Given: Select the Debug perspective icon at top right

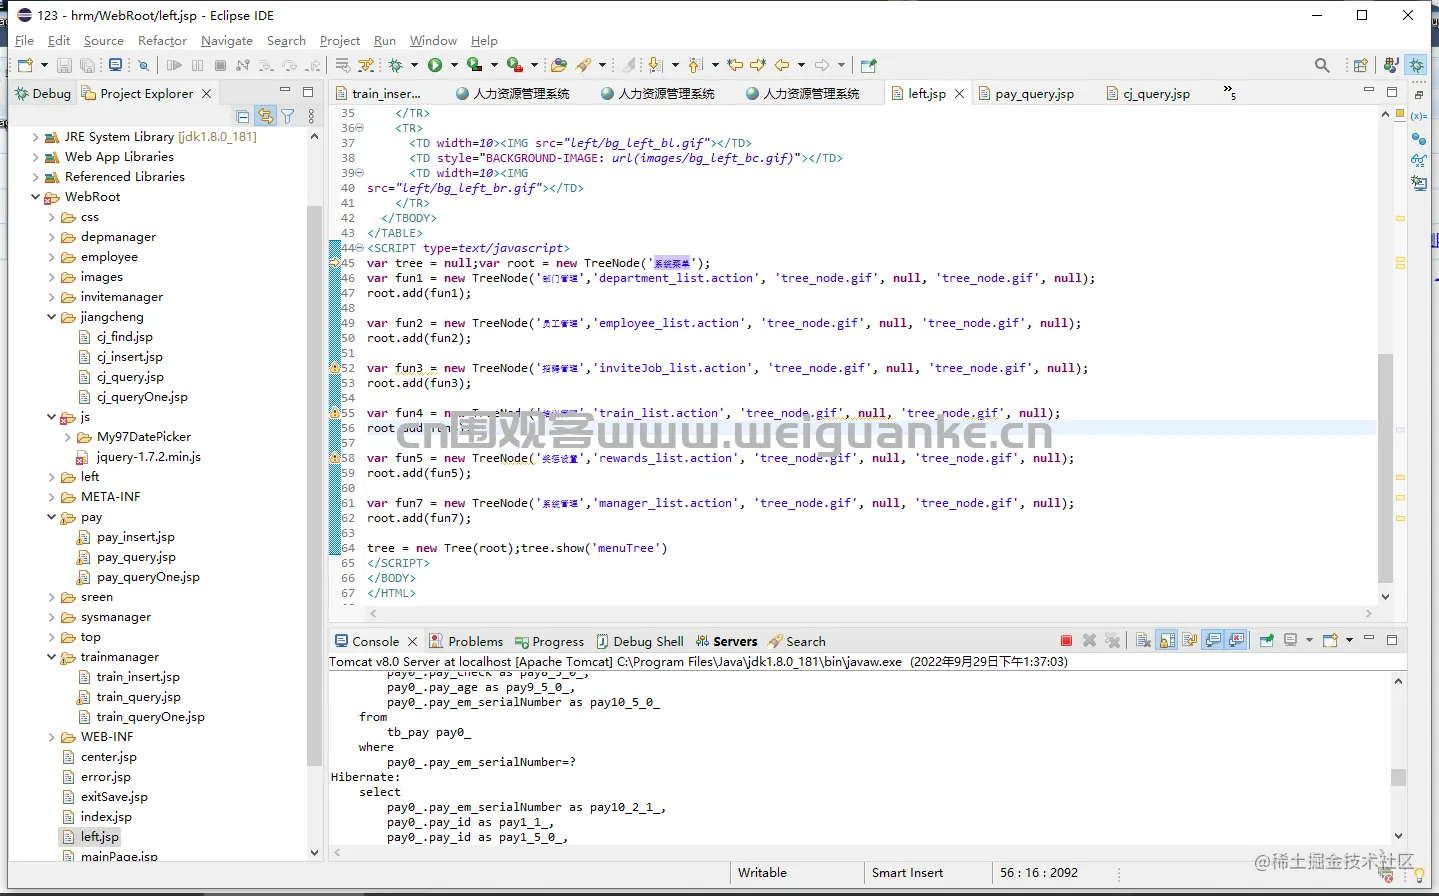Looking at the screenshot, I should tap(1417, 65).
